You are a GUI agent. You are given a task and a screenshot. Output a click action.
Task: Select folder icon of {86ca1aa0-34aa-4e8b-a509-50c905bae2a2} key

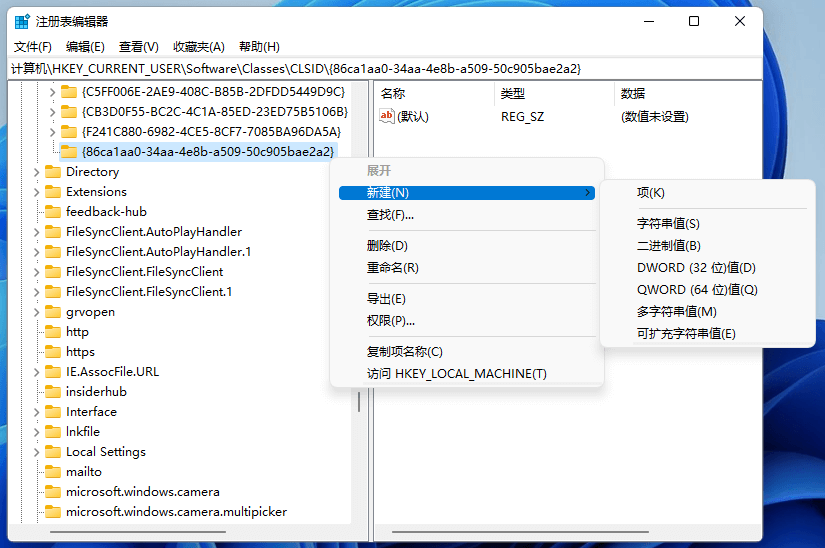tap(69, 152)
